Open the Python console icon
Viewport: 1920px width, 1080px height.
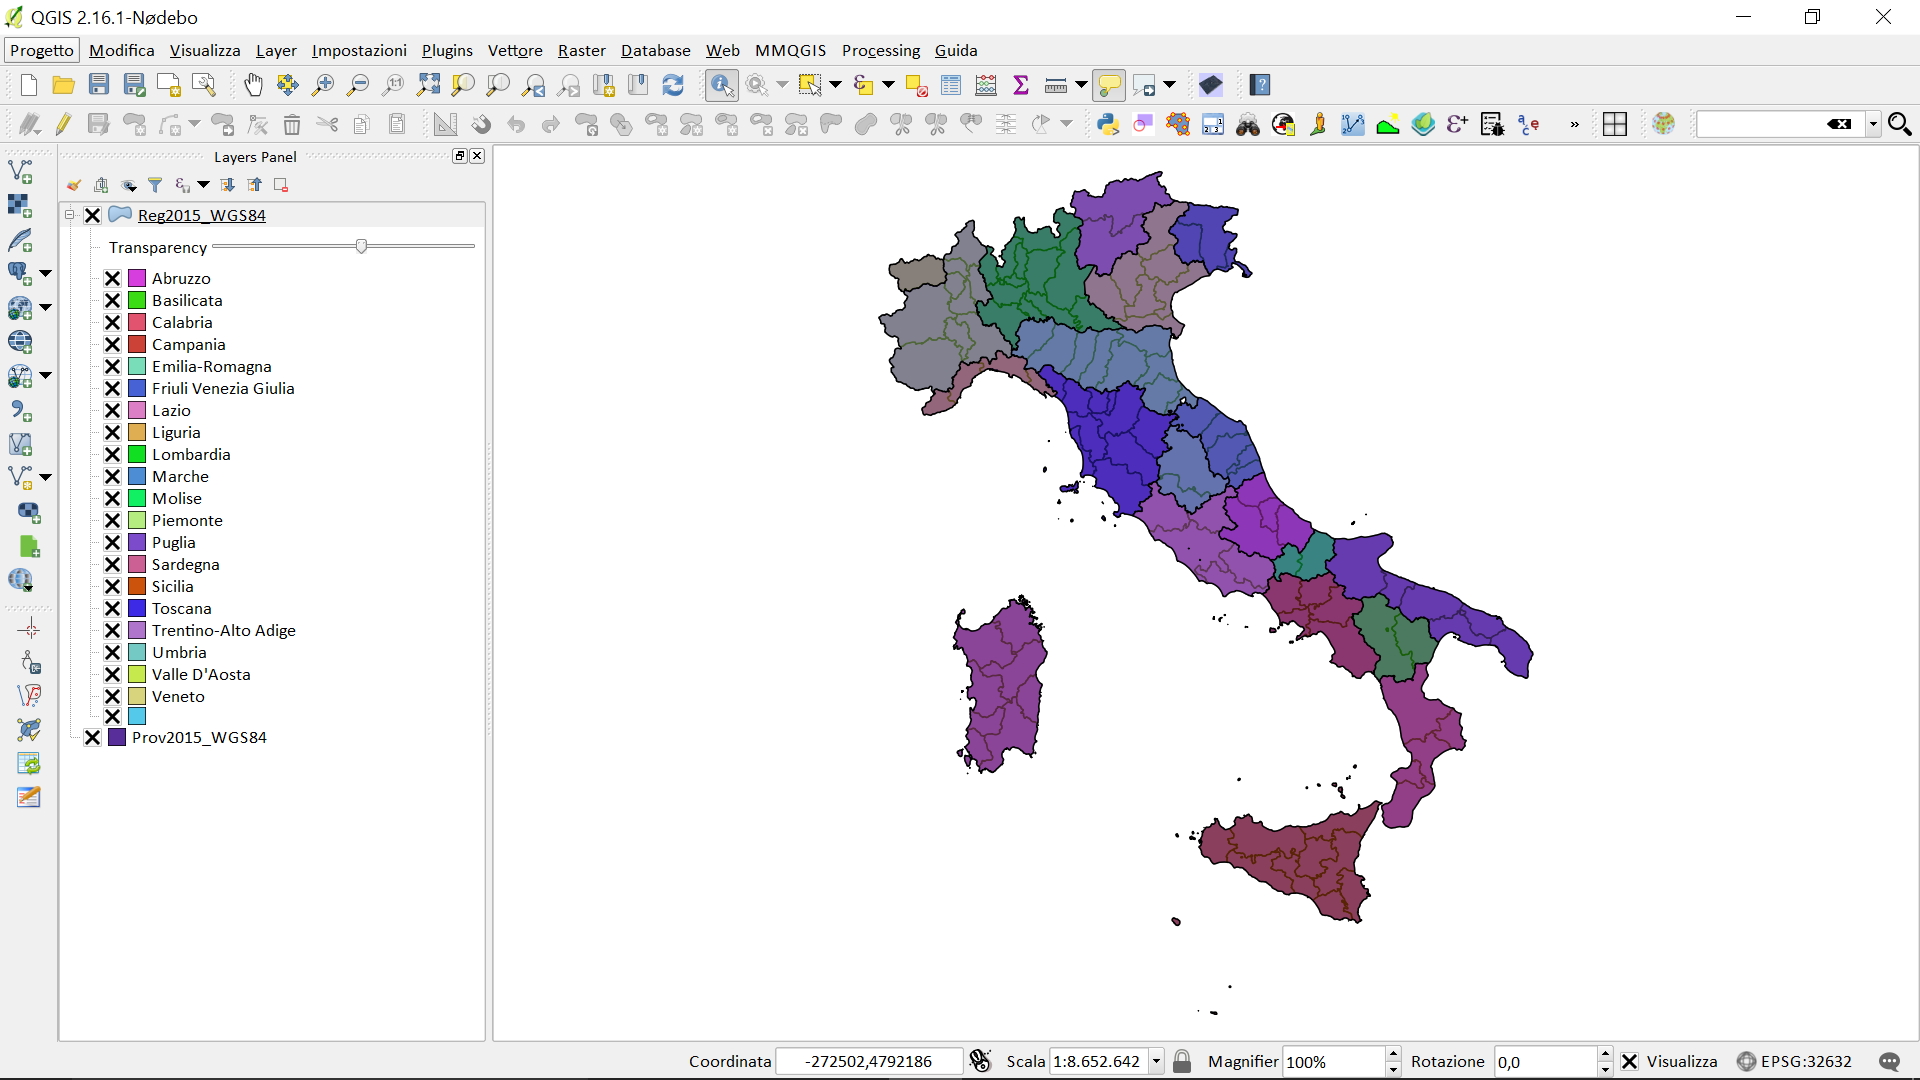1107,124
